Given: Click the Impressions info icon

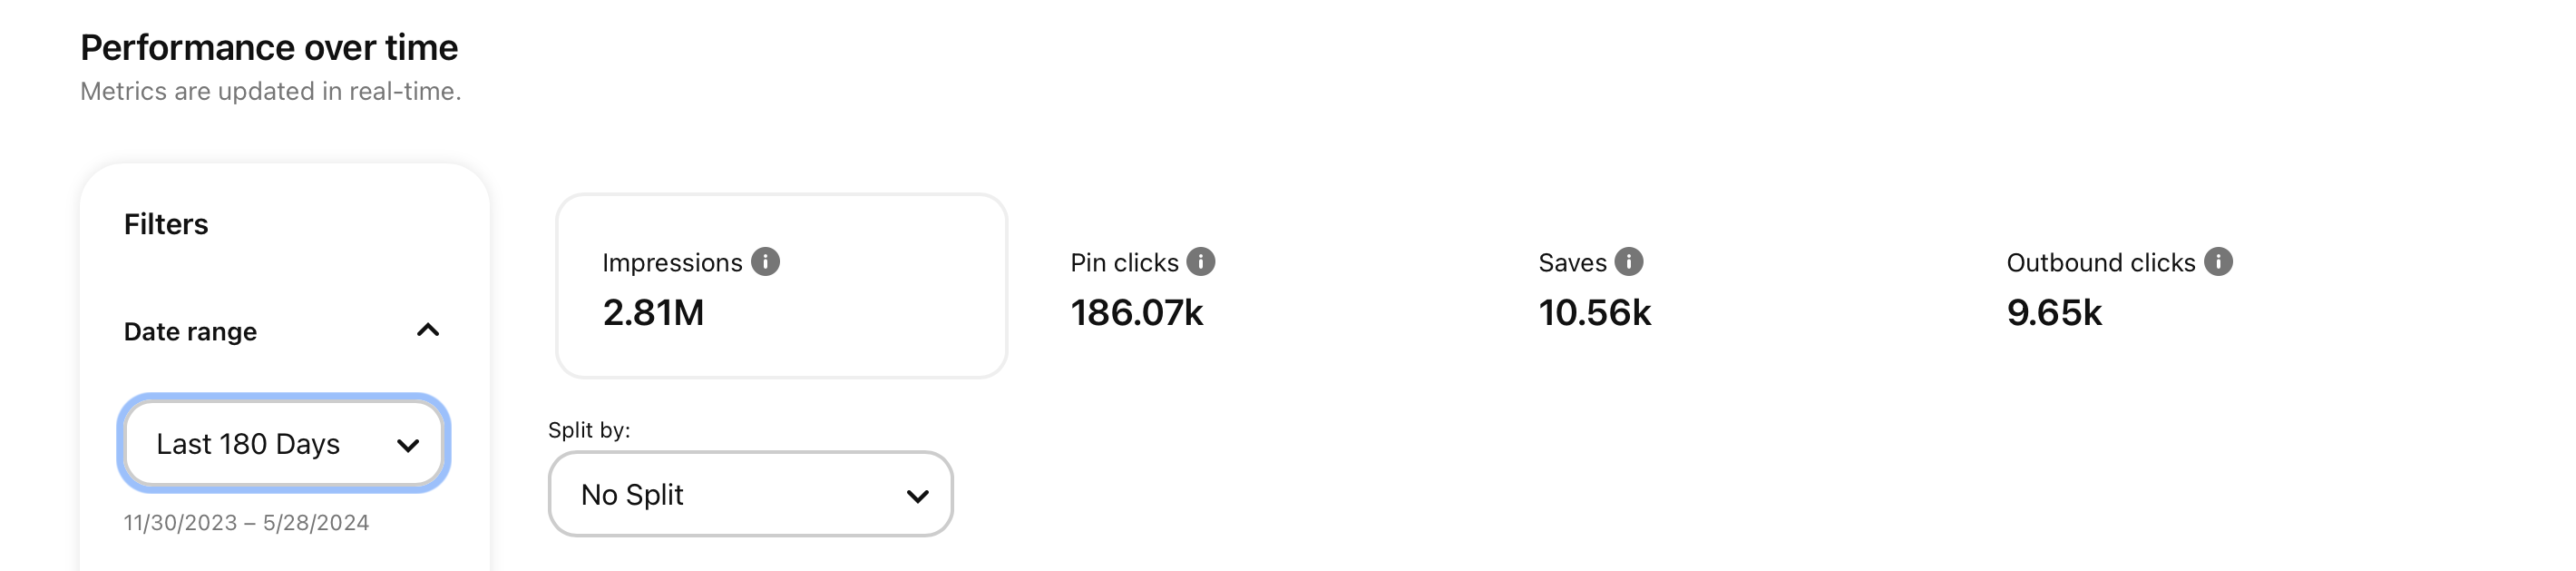Looking at the screenshot, I should tap(765, 262).
